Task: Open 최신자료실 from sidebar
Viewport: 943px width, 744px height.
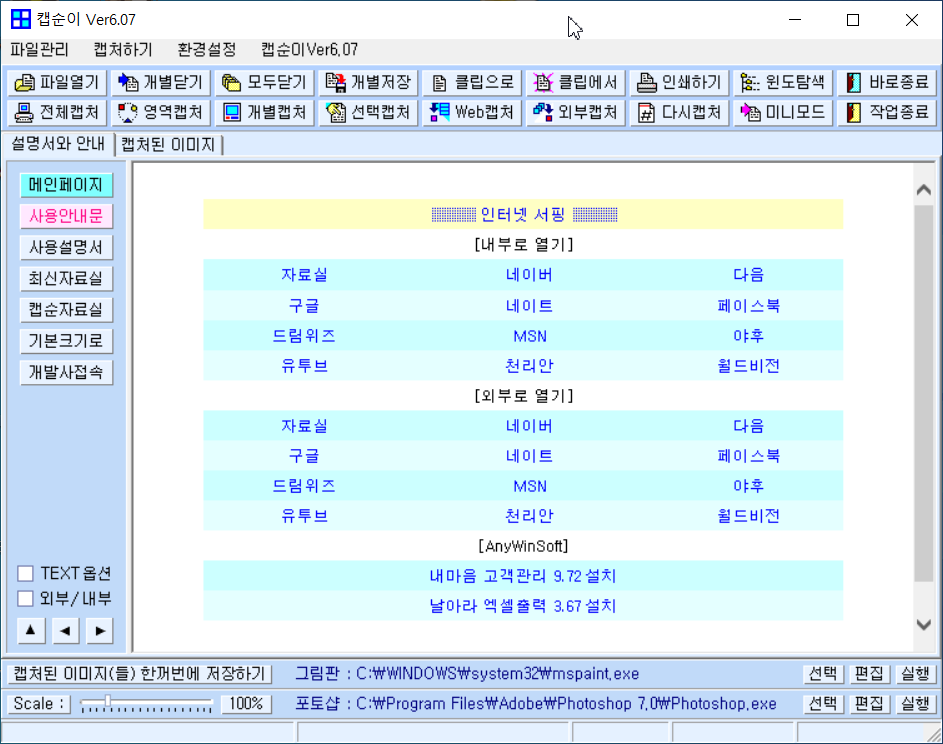Action: point(66,278)
